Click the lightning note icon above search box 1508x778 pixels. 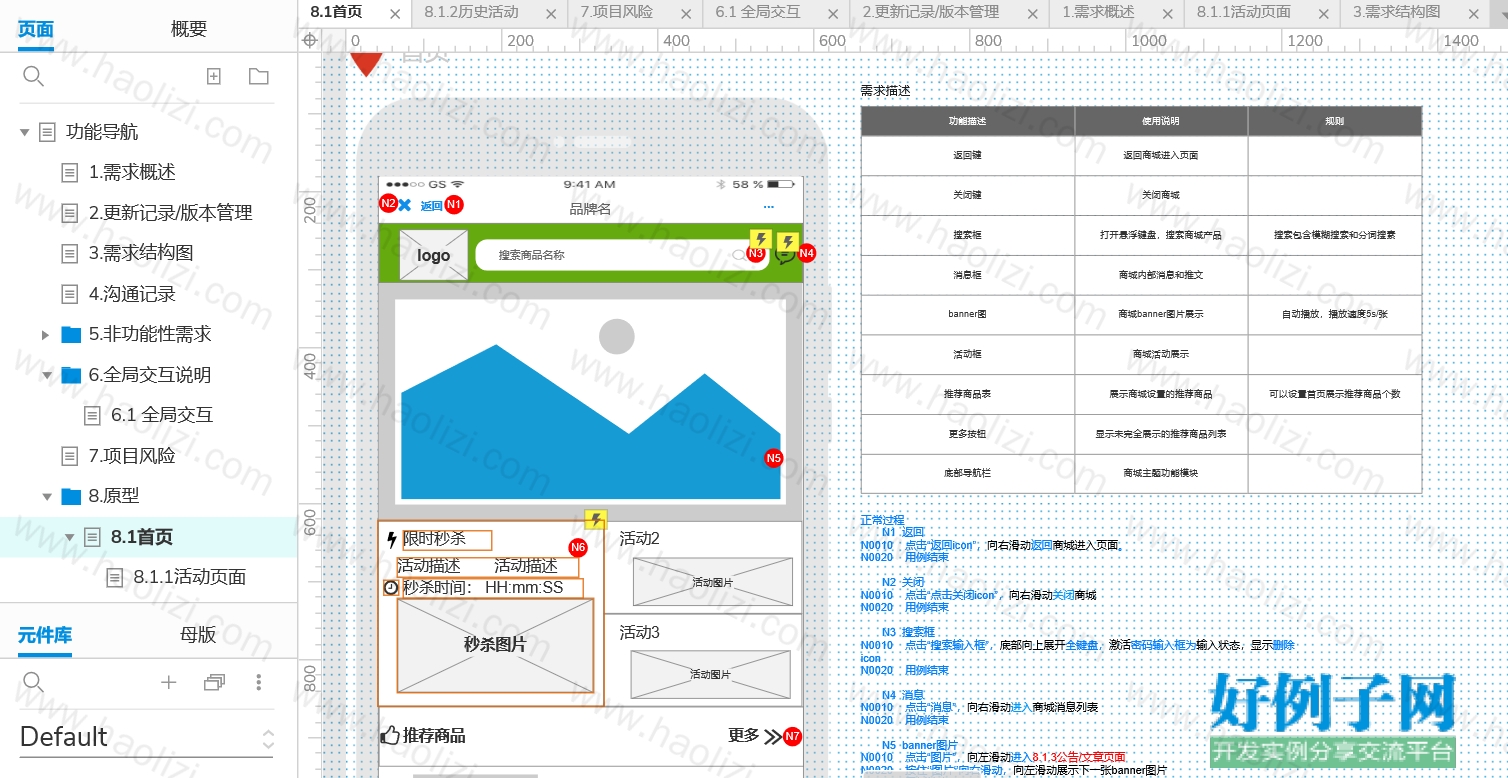tap(761, 239)
